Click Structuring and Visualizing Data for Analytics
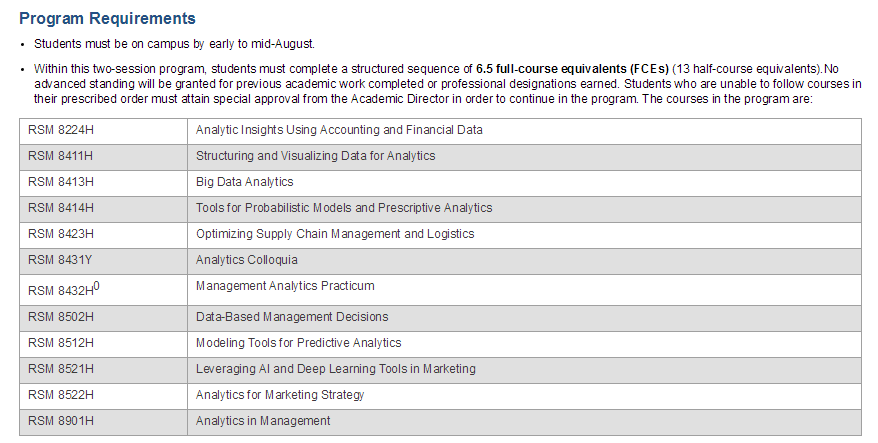The height and width of the screenshot is (443, 878). (x=315, y=156)
